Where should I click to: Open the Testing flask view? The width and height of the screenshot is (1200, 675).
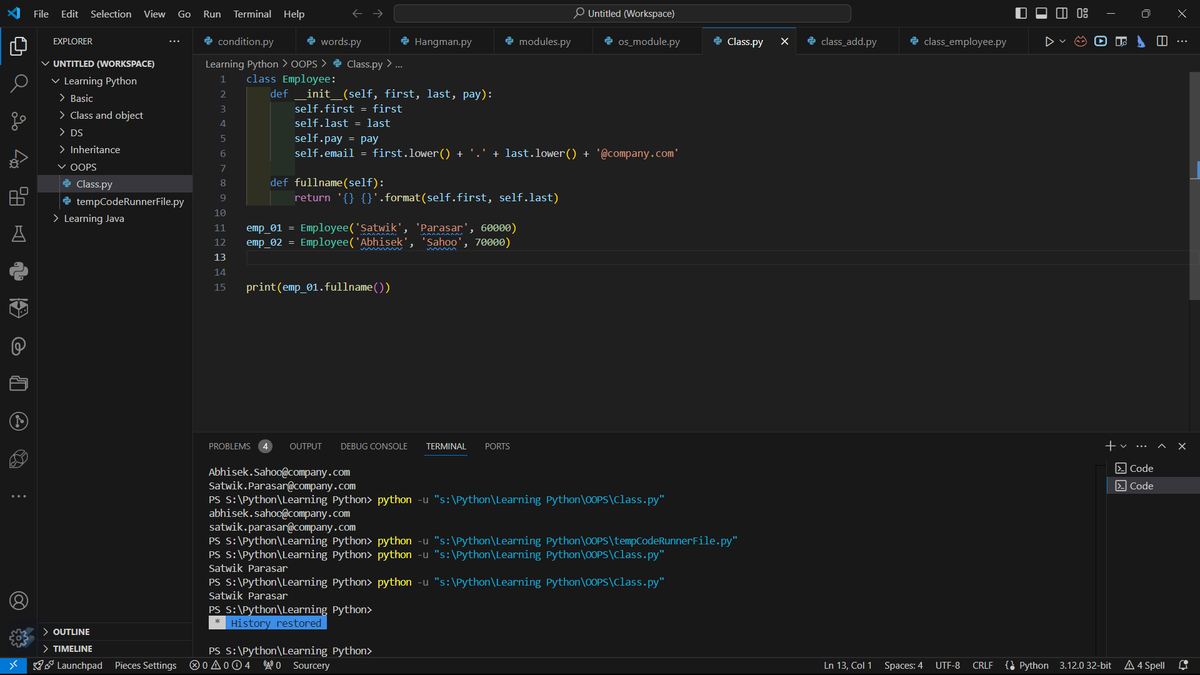18,234
